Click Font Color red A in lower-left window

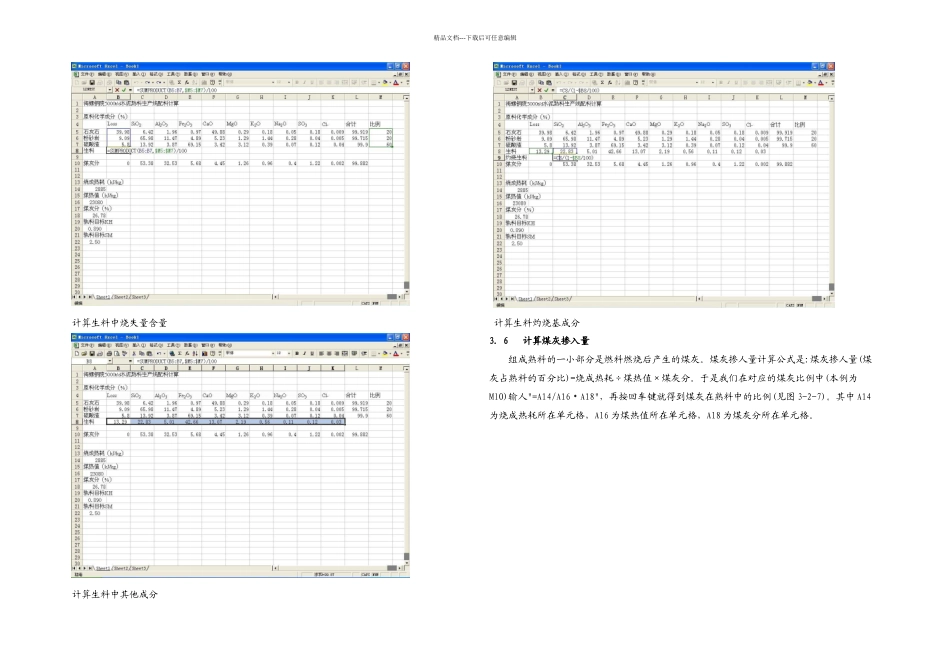click(396, 353)
